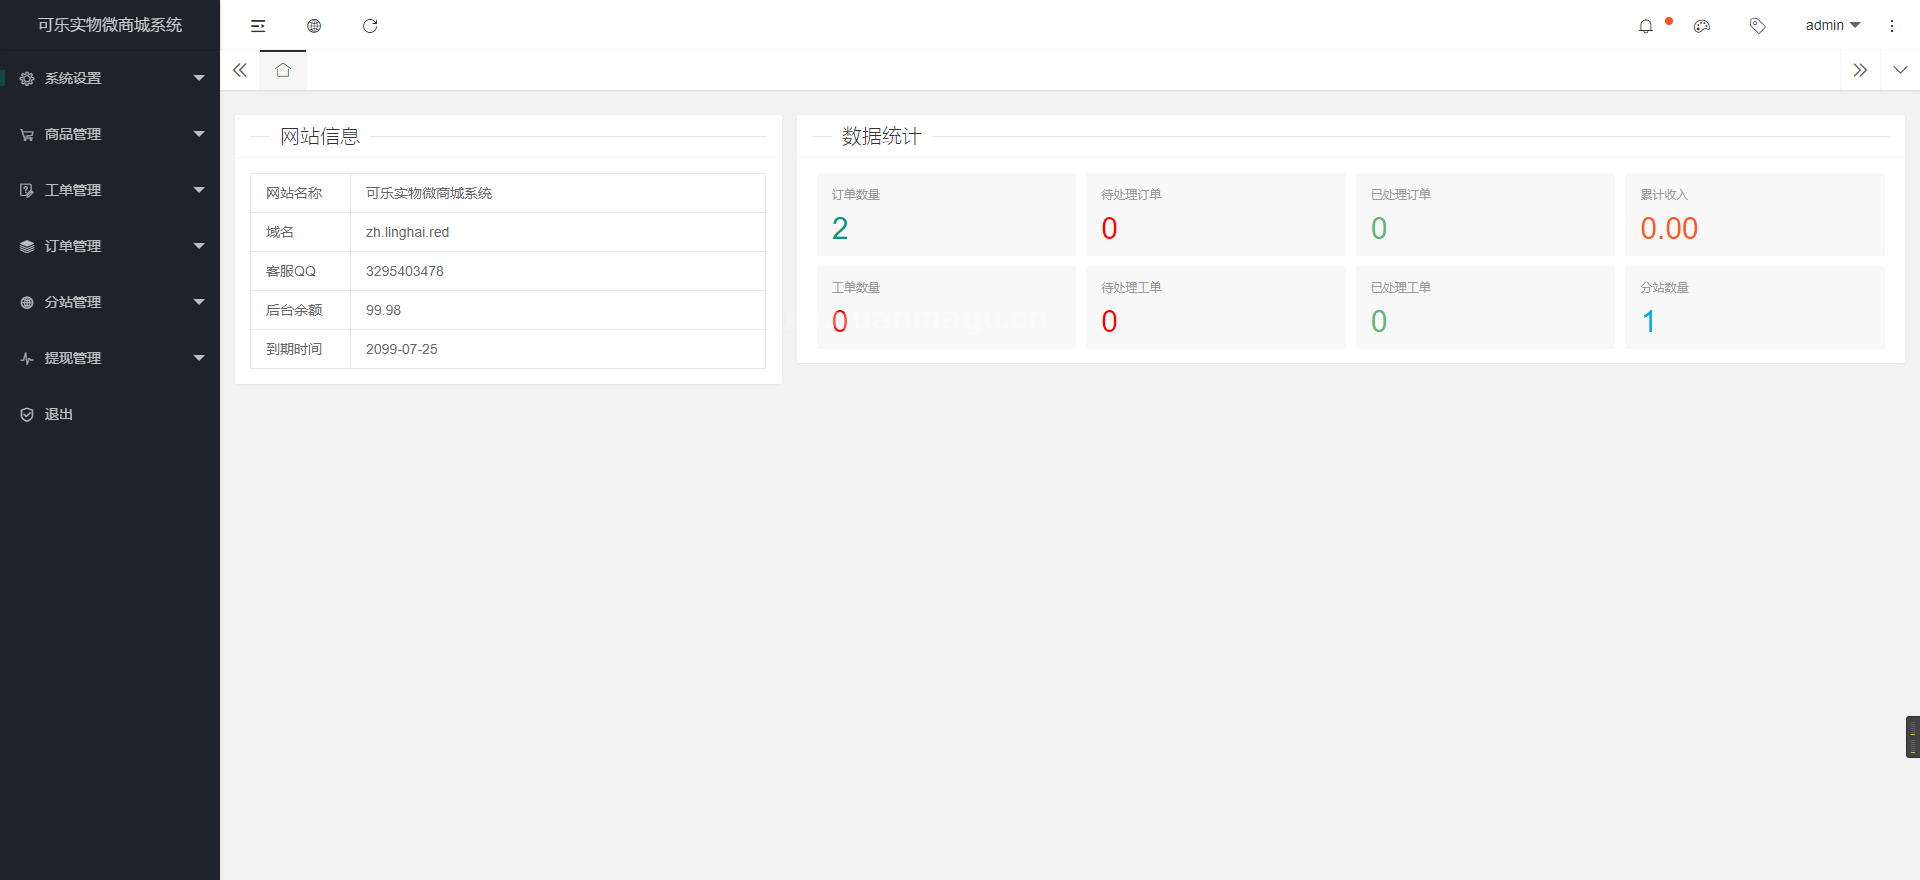The image size is (1920, 880).
Task: Open the three-dot more options menu
Action: point(1891,26)
